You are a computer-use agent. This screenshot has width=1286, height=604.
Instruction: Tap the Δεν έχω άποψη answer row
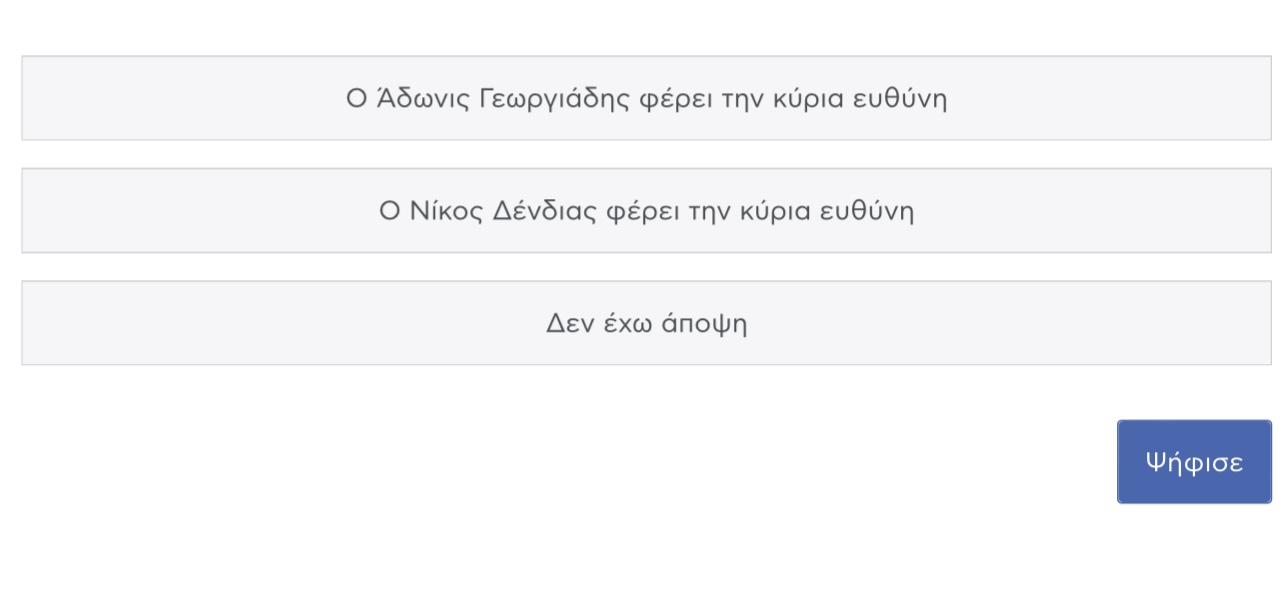pos(646,323)
